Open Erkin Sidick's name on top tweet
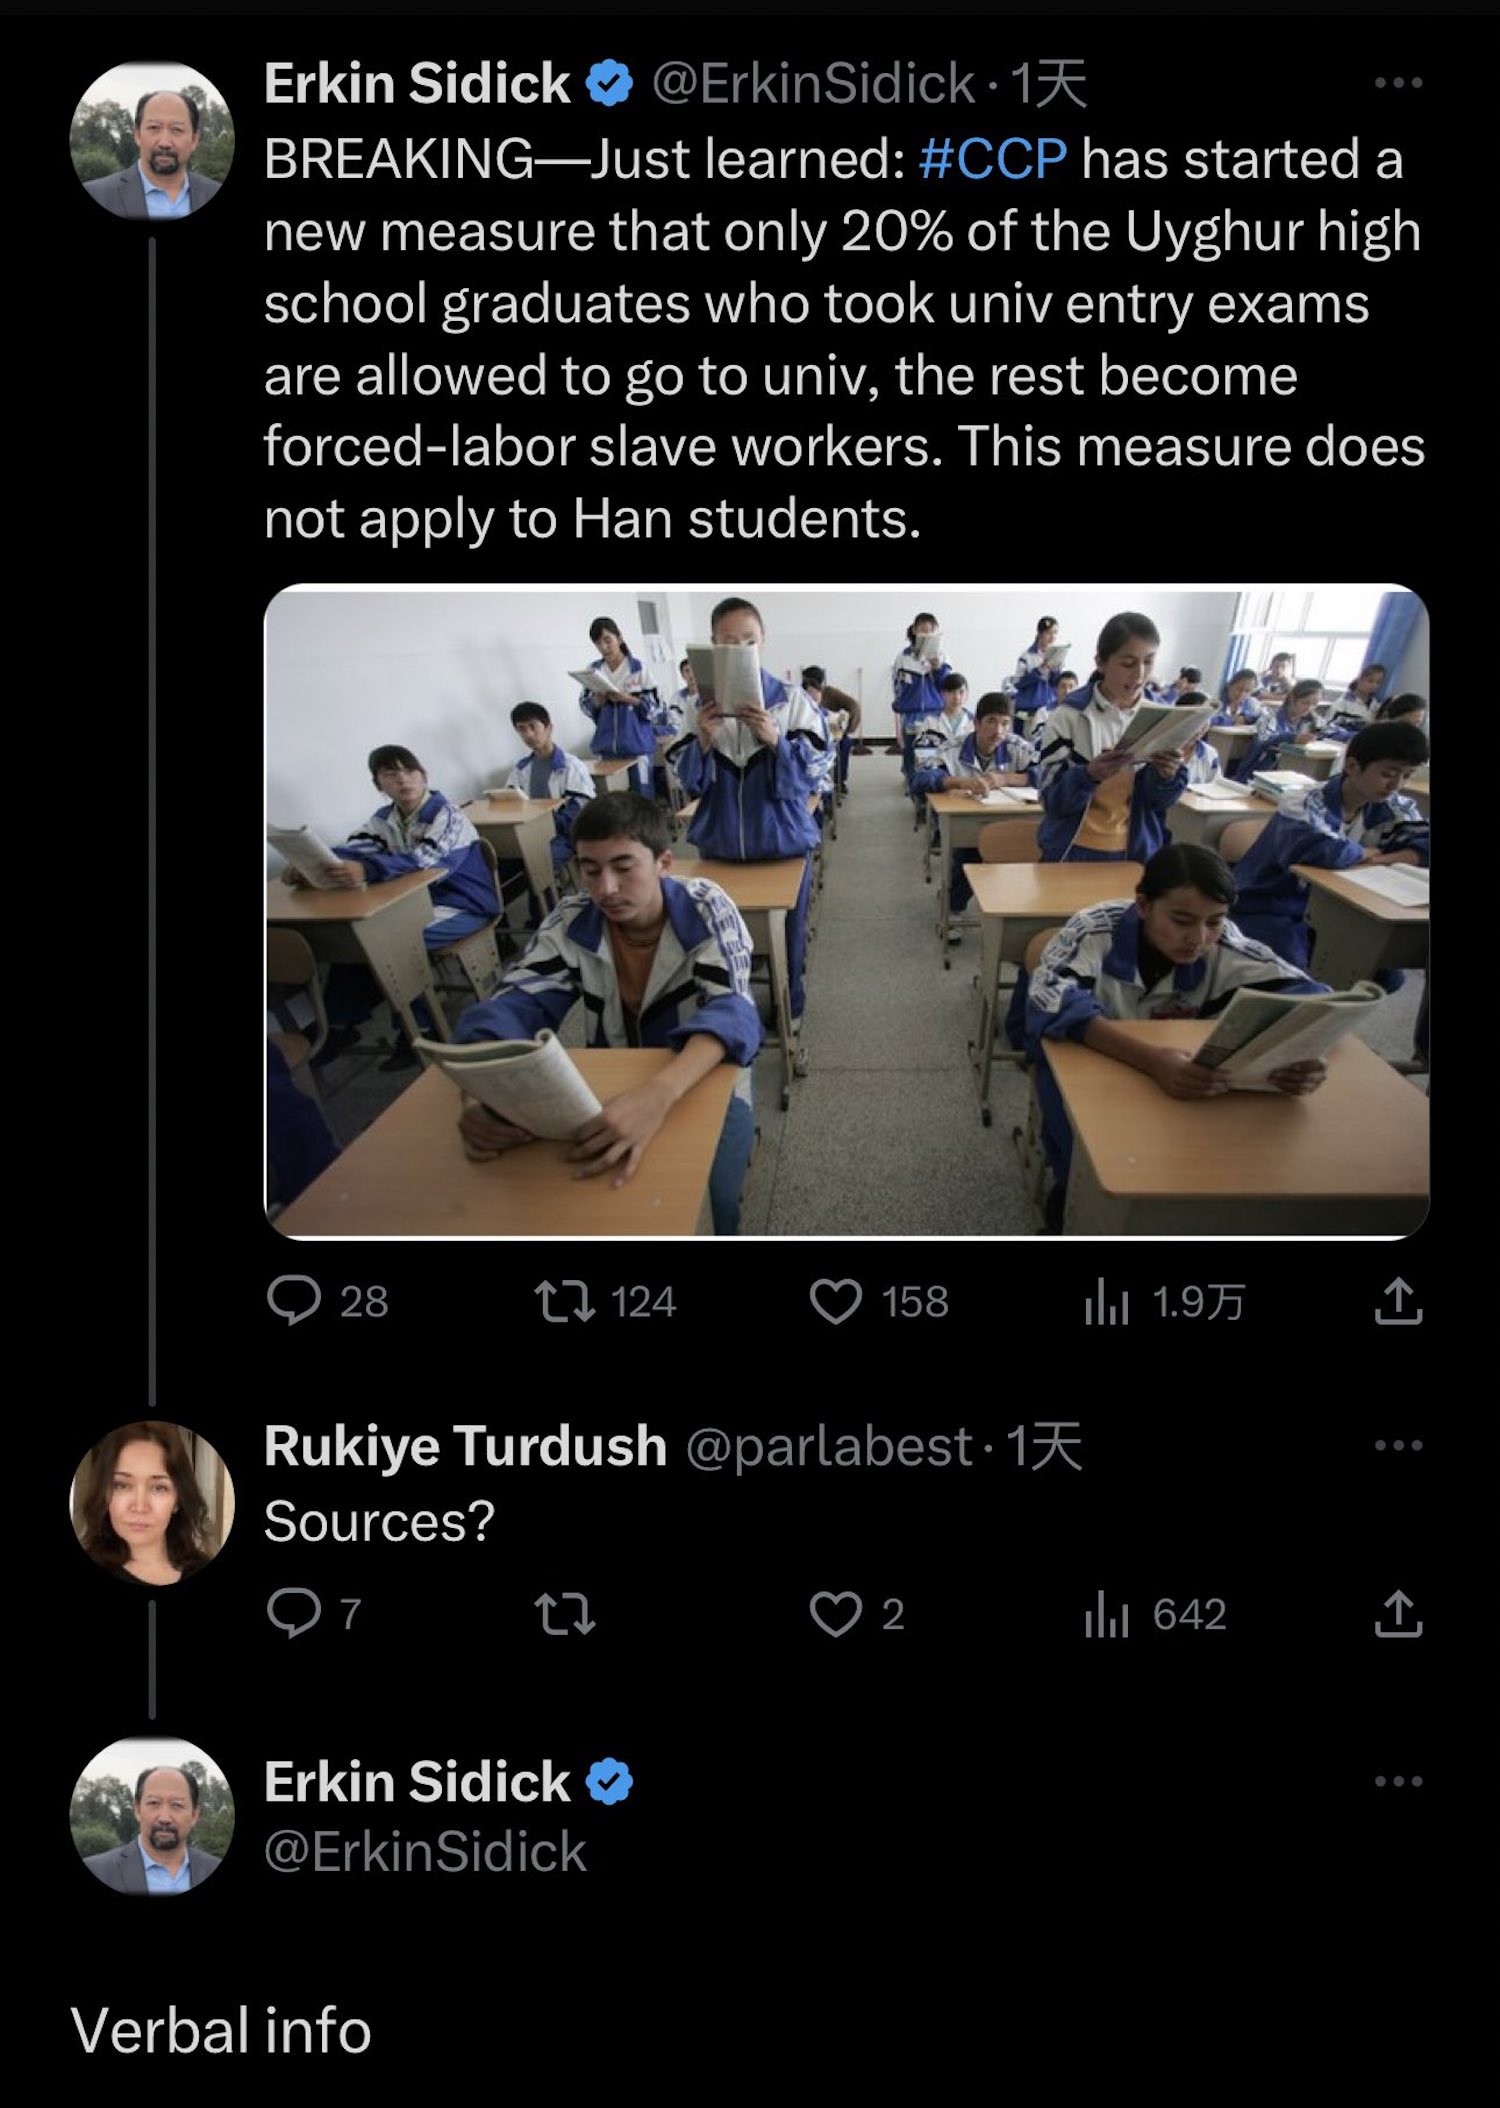Viewport: 1500px width, 2108px height. (416, 83)
